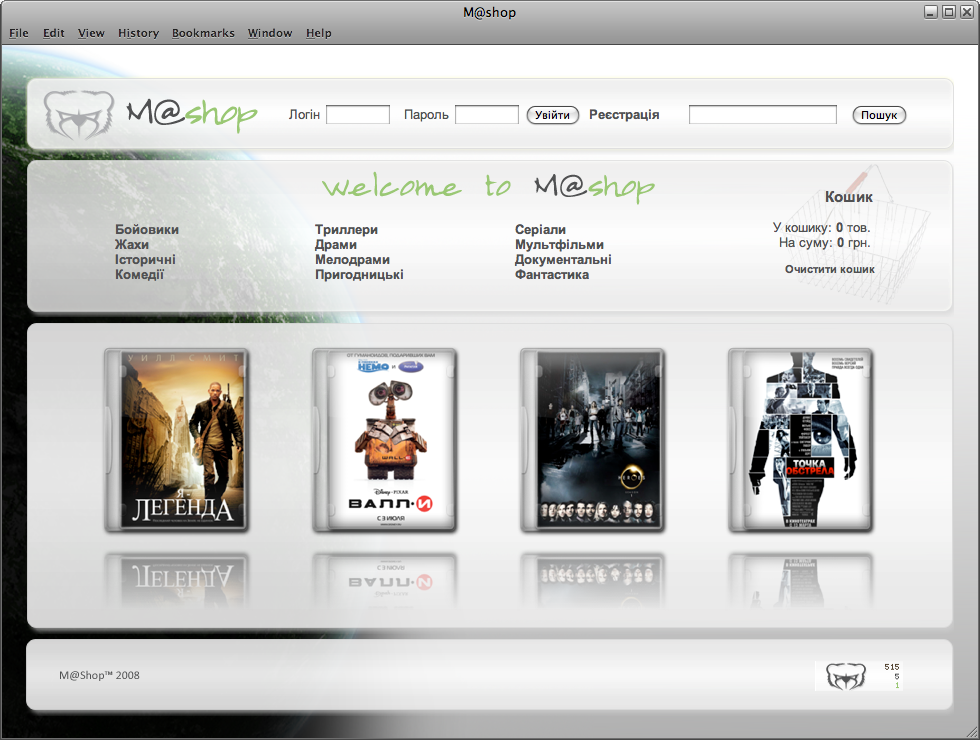Select the Мультфільми category
Image resolution: width=980 pixels, height=740 pixels.
(559, 244)
